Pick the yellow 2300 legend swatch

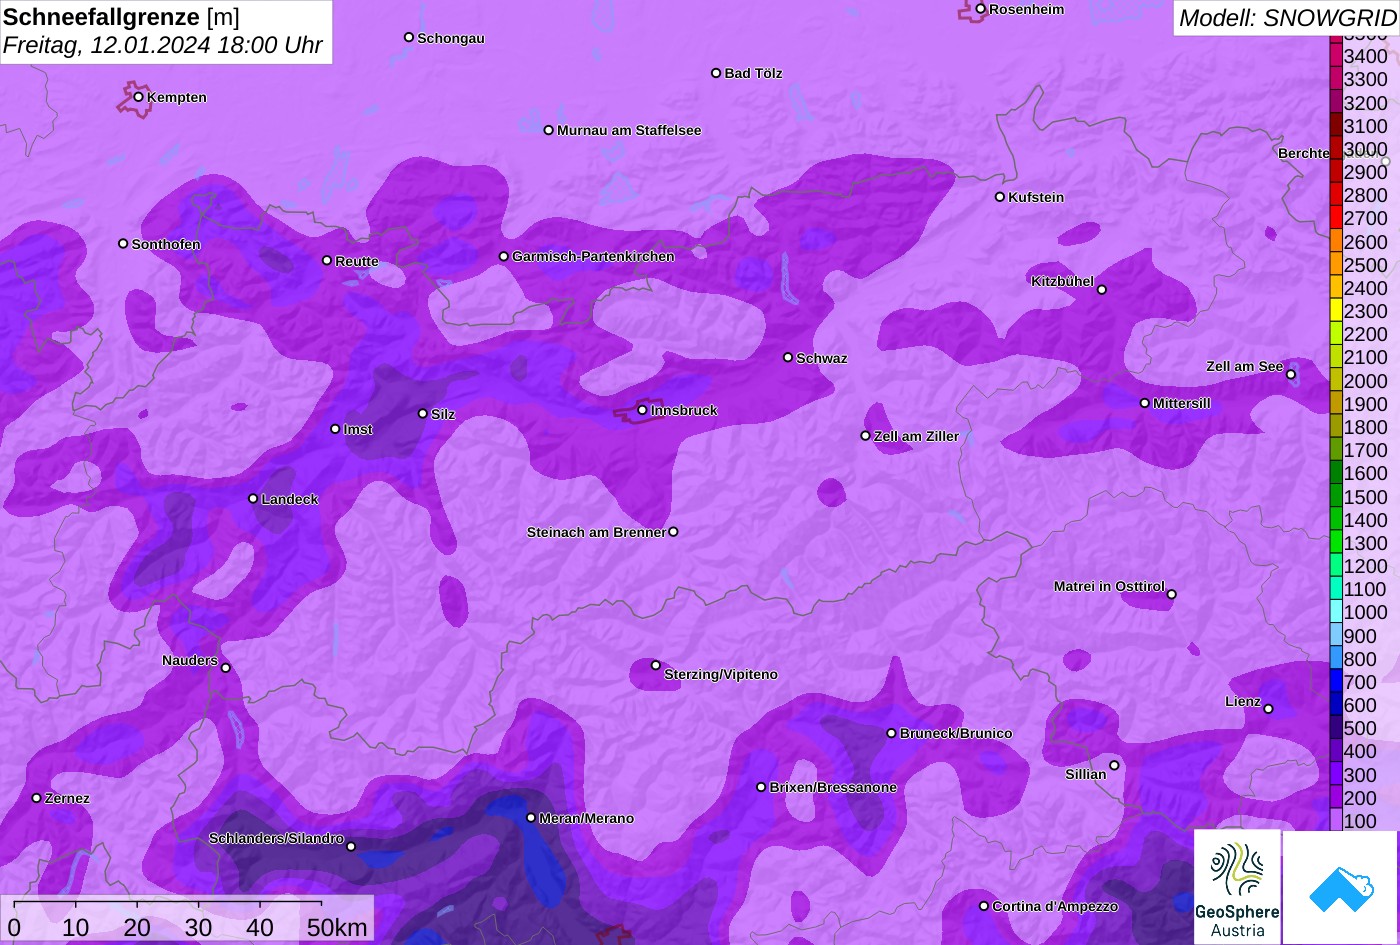click(x=1336, y=311)
